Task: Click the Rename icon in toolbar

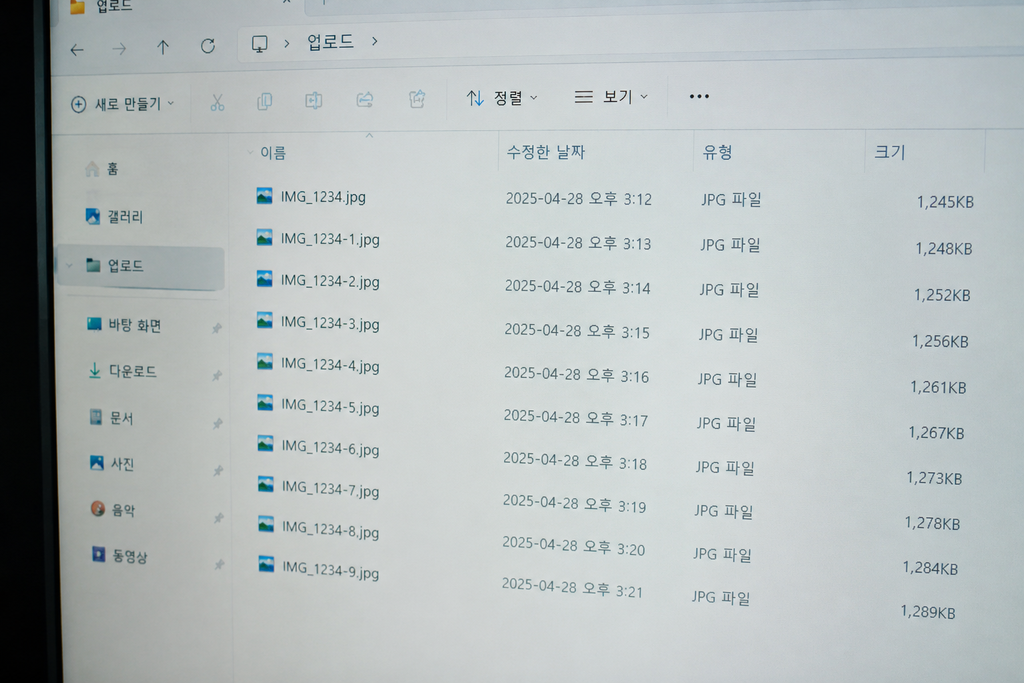Action: [365, 99]
